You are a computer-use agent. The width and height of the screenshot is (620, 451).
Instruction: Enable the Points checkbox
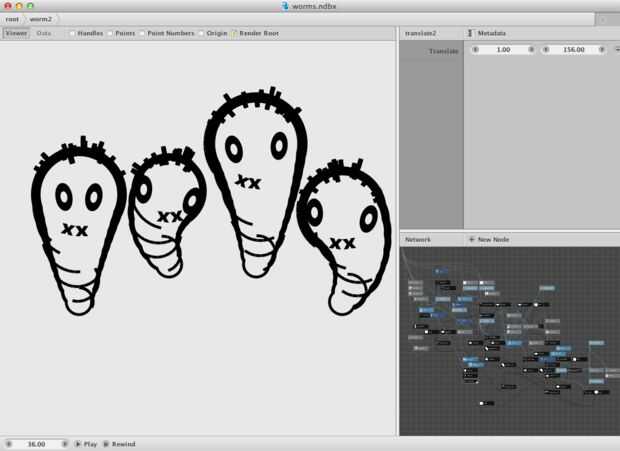(110, 34)
